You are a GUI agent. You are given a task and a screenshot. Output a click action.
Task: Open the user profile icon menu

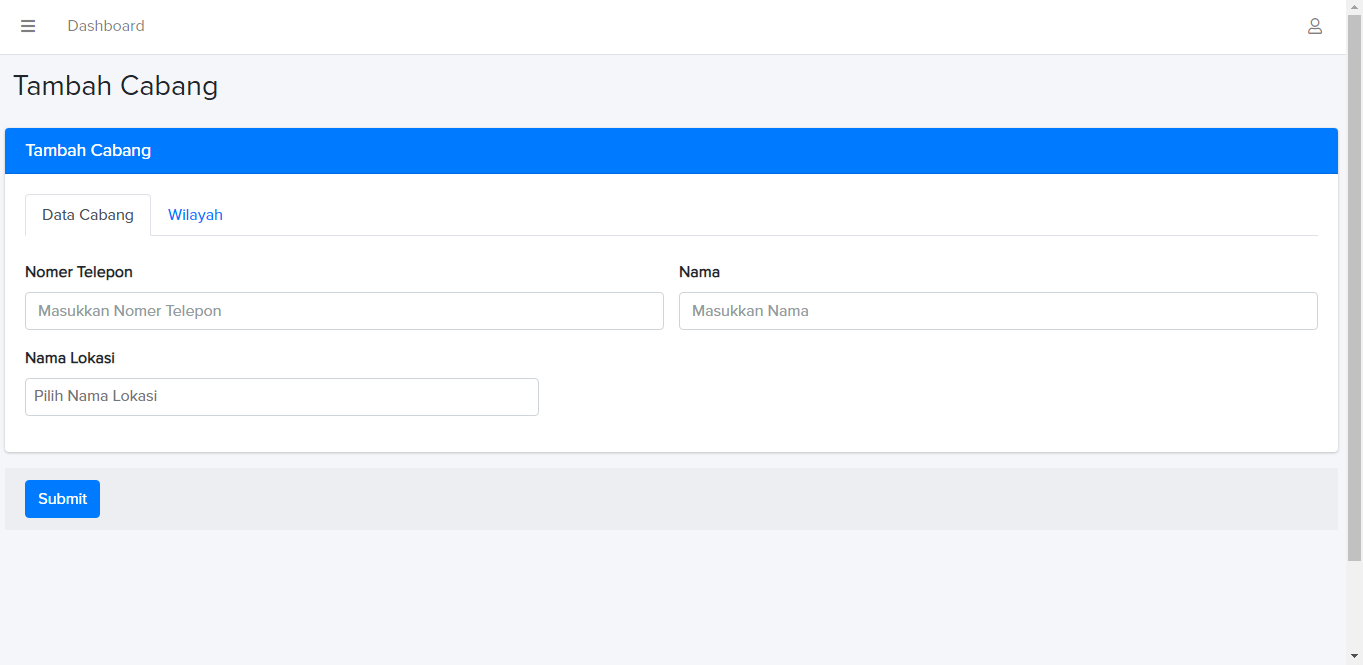[x=1315, y=26]
